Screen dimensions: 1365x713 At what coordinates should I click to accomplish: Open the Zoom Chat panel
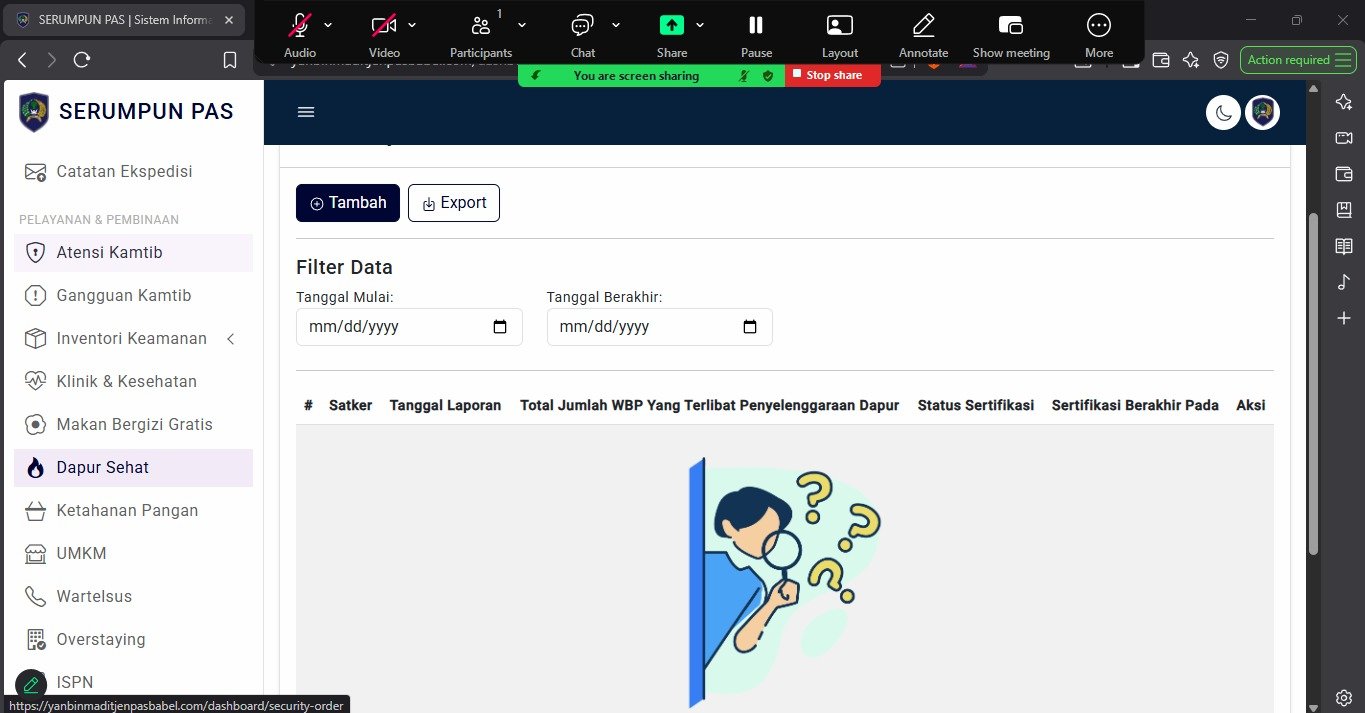pos(582,34)
